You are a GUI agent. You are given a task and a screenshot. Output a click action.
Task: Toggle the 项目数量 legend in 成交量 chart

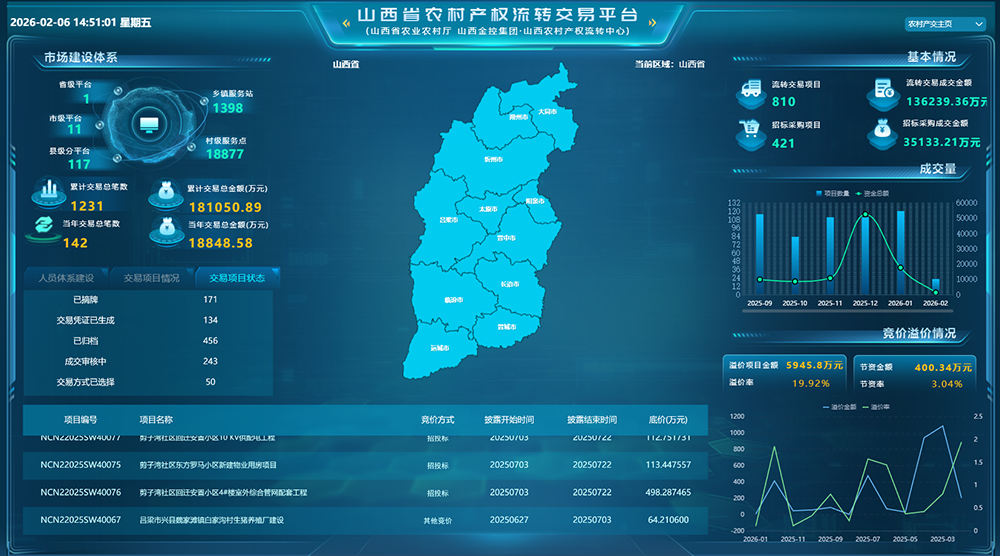click(x=831, y=192)
